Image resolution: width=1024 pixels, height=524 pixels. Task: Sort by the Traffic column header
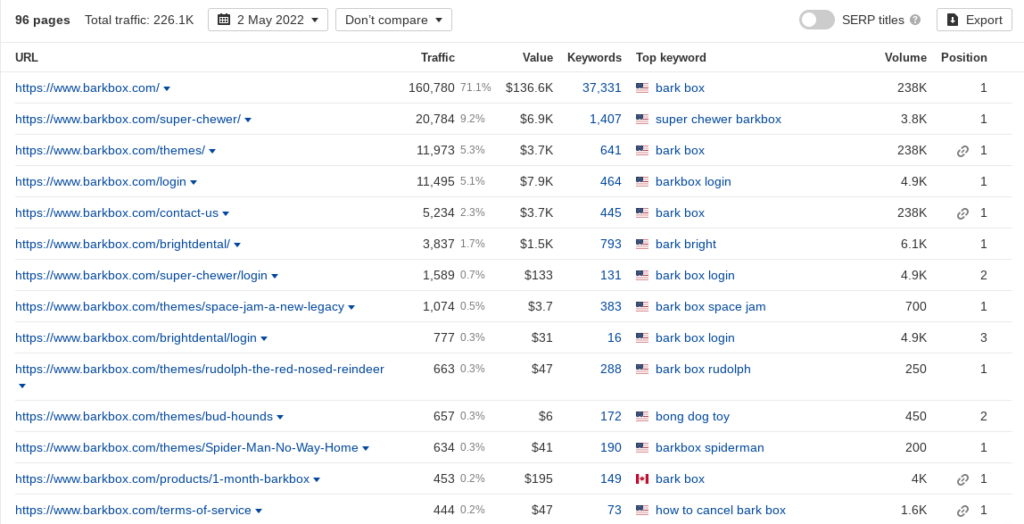pyautogui.click(x=438, y=57)
